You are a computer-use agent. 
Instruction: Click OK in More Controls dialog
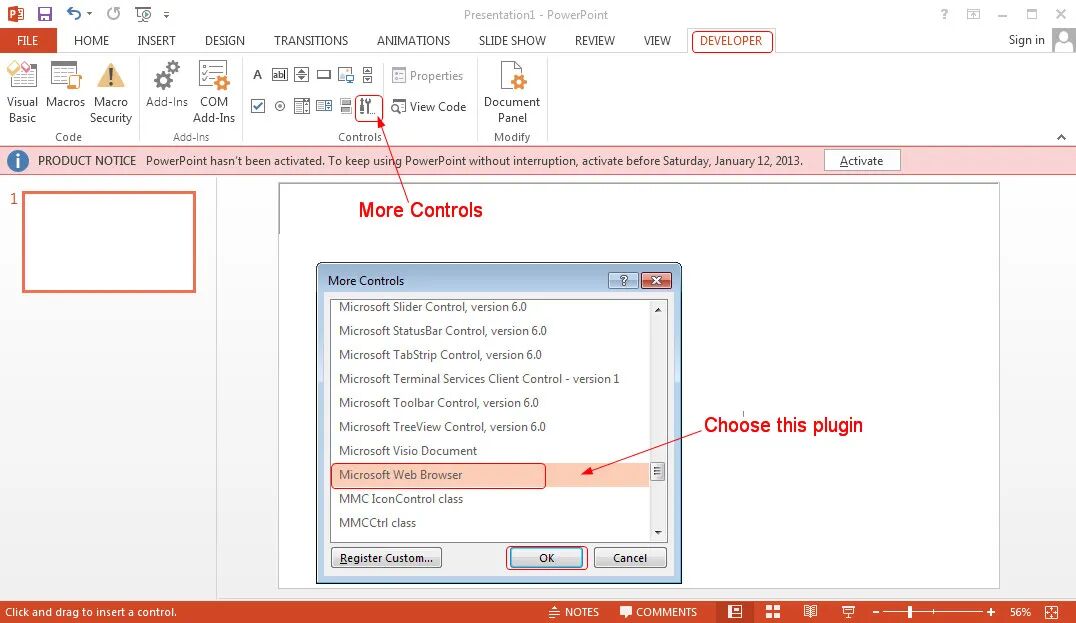pos(546,558)
